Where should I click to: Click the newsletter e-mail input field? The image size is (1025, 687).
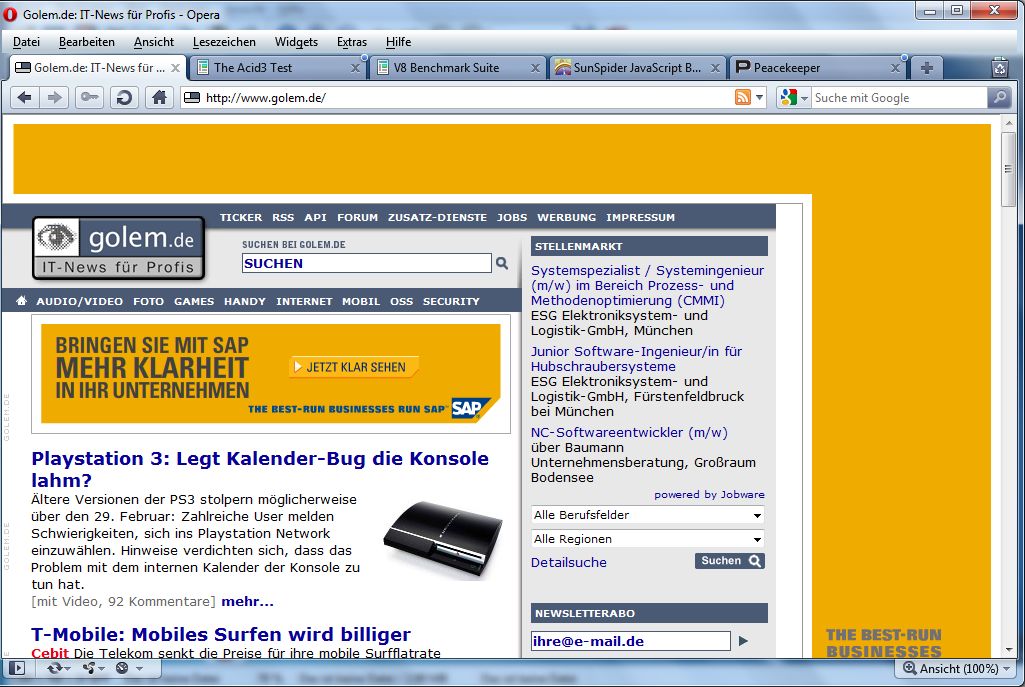coord(630,641)
